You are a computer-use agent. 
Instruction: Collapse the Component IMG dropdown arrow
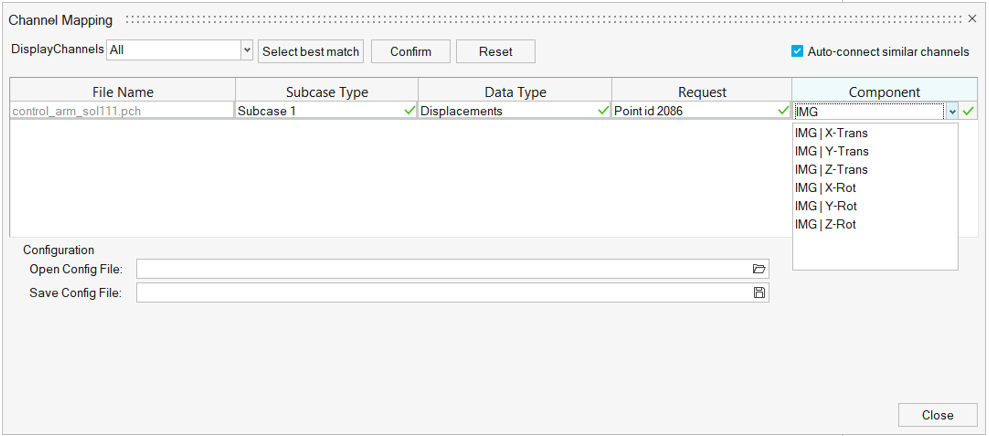coord(952,112)
